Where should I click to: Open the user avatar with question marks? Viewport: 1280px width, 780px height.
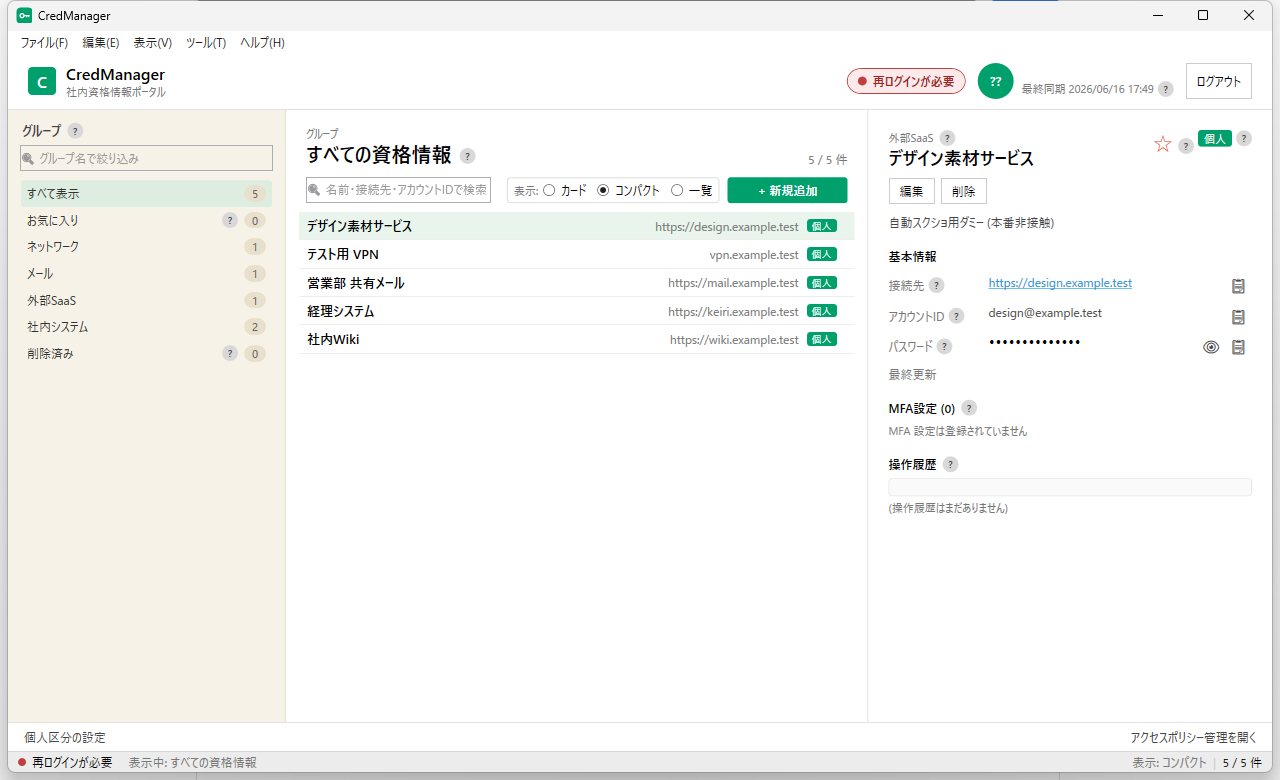click(x=995, y=81)
